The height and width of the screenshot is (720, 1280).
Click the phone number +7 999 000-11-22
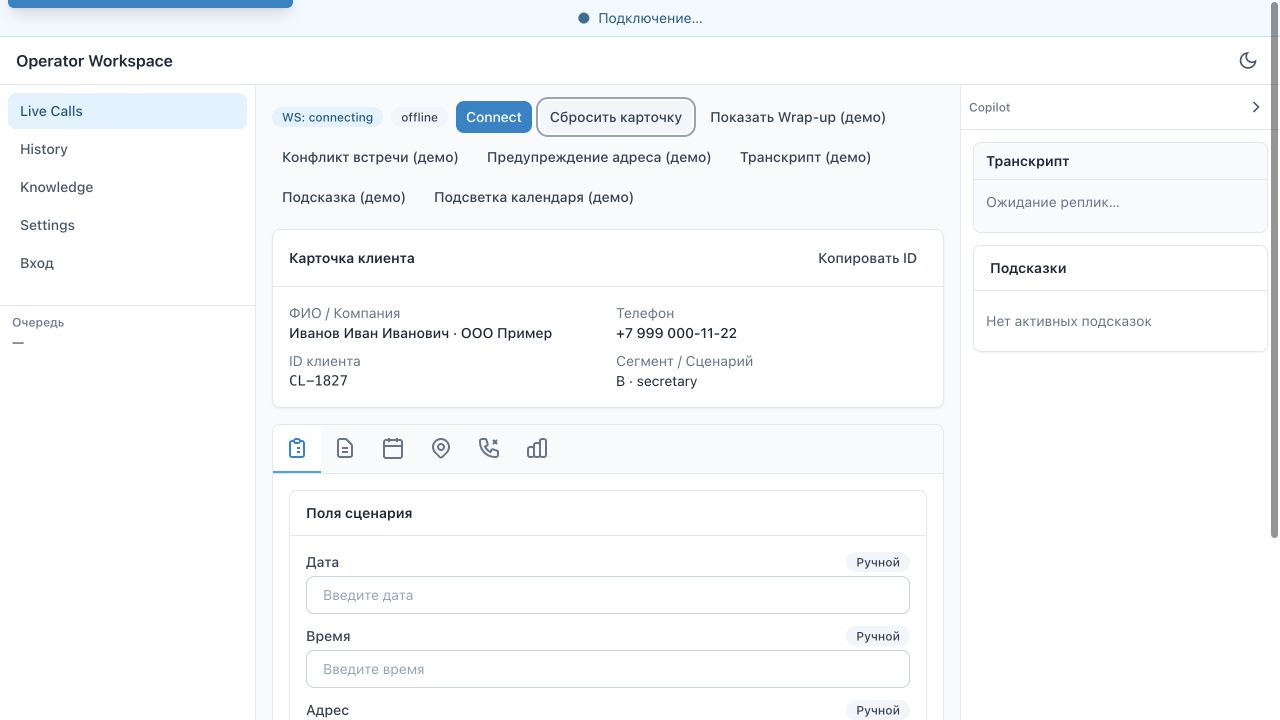676,333
